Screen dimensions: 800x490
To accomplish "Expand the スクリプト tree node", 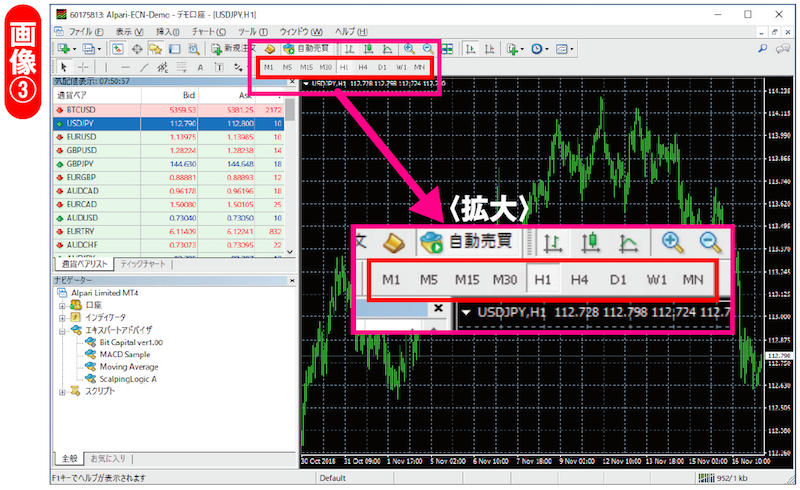I will tap(62, 392).
